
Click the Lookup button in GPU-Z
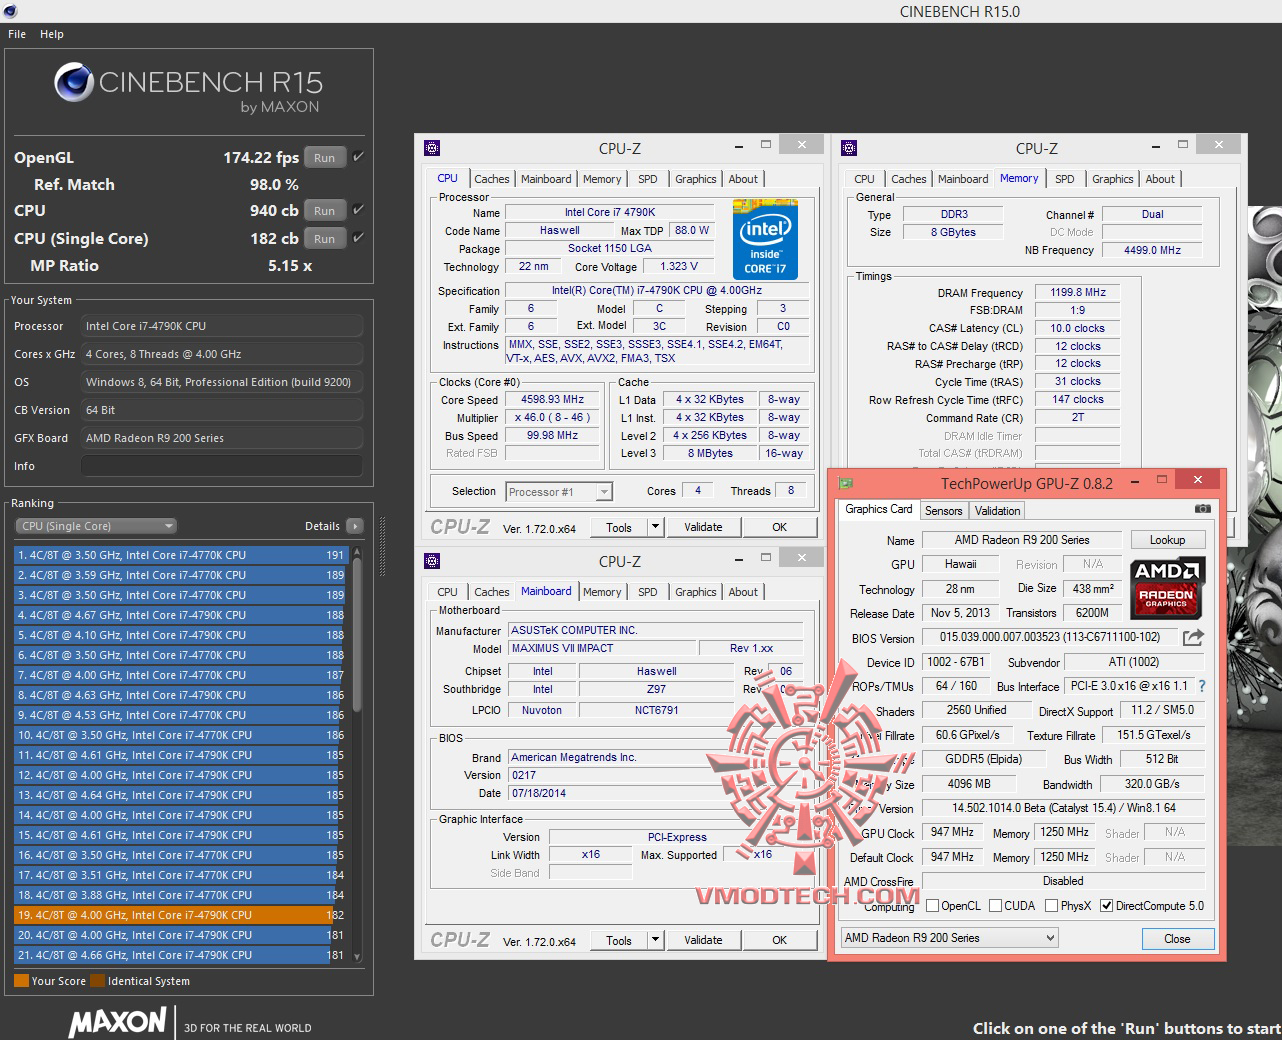[1167, 540]
